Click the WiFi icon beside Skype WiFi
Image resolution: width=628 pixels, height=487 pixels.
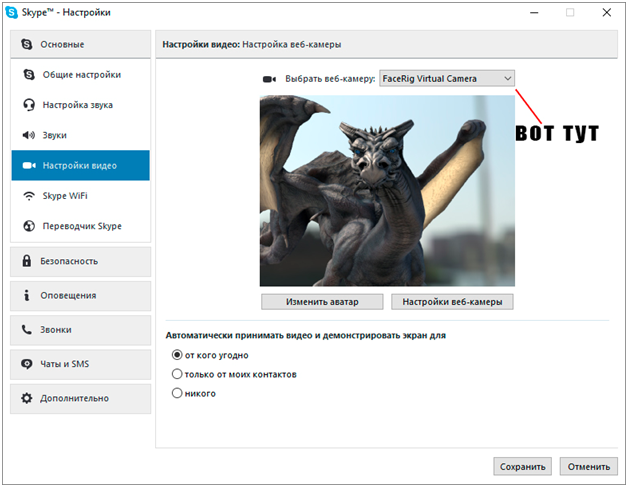coord(29,196)
